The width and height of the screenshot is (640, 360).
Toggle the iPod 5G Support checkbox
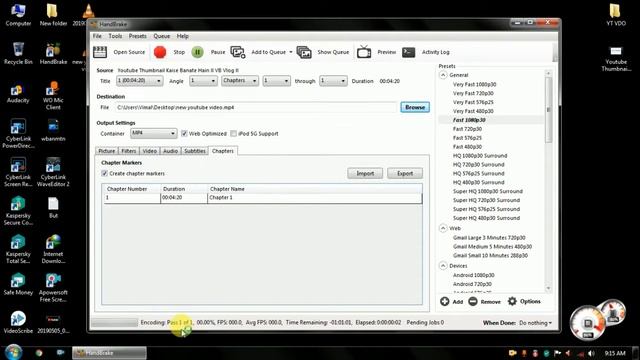point(233,133)
